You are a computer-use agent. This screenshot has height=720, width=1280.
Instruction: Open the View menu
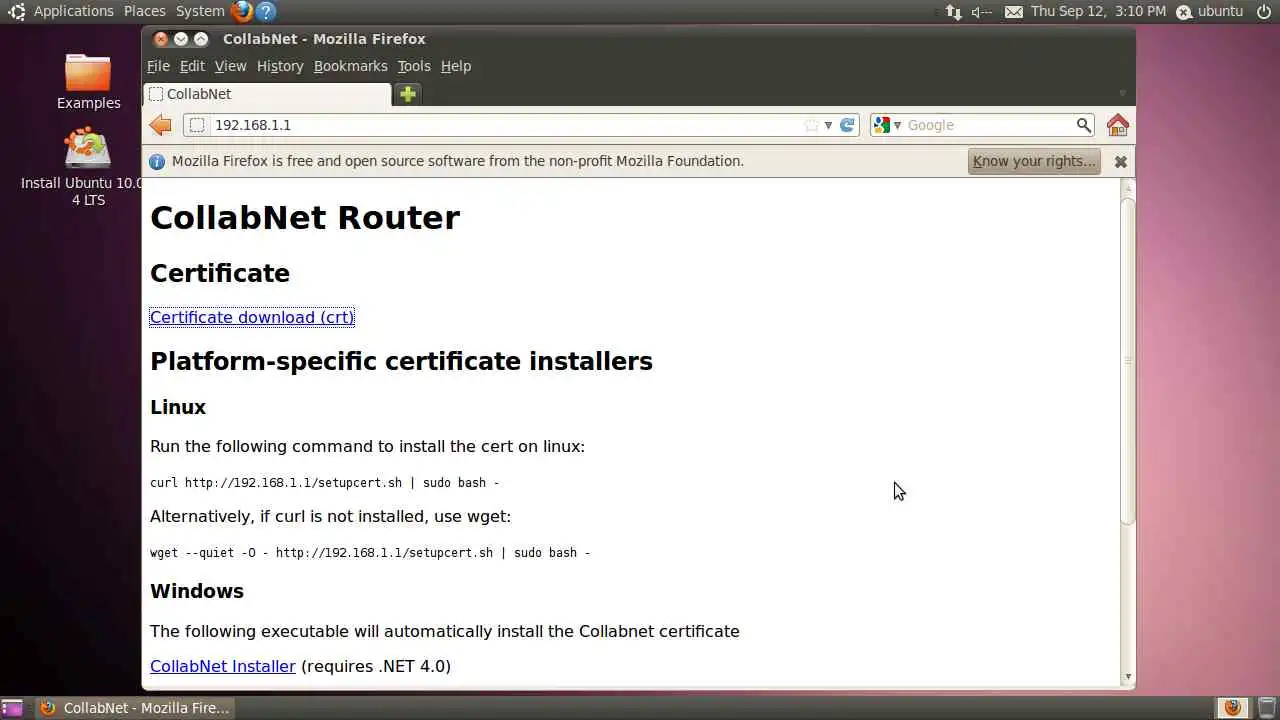230,66
